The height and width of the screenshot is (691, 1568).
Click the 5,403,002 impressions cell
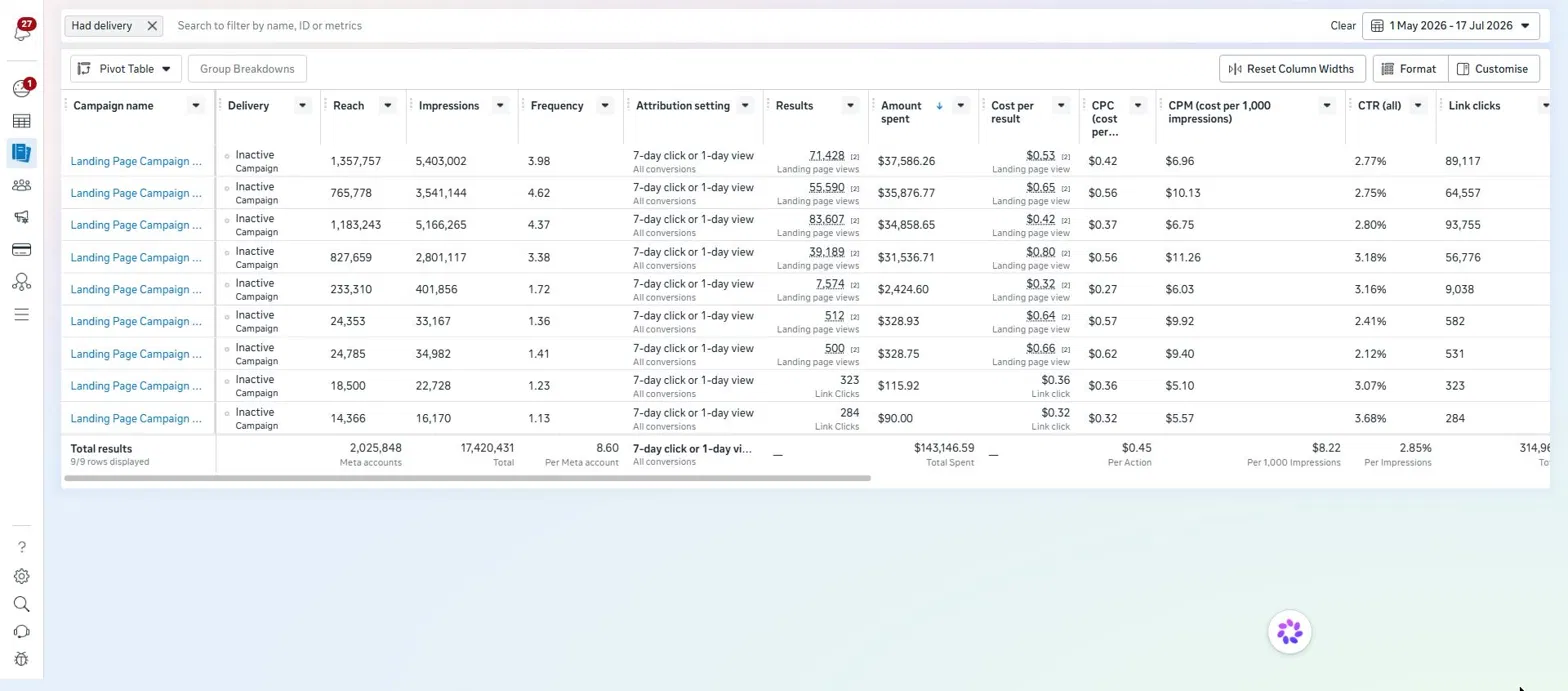[441, 161]
